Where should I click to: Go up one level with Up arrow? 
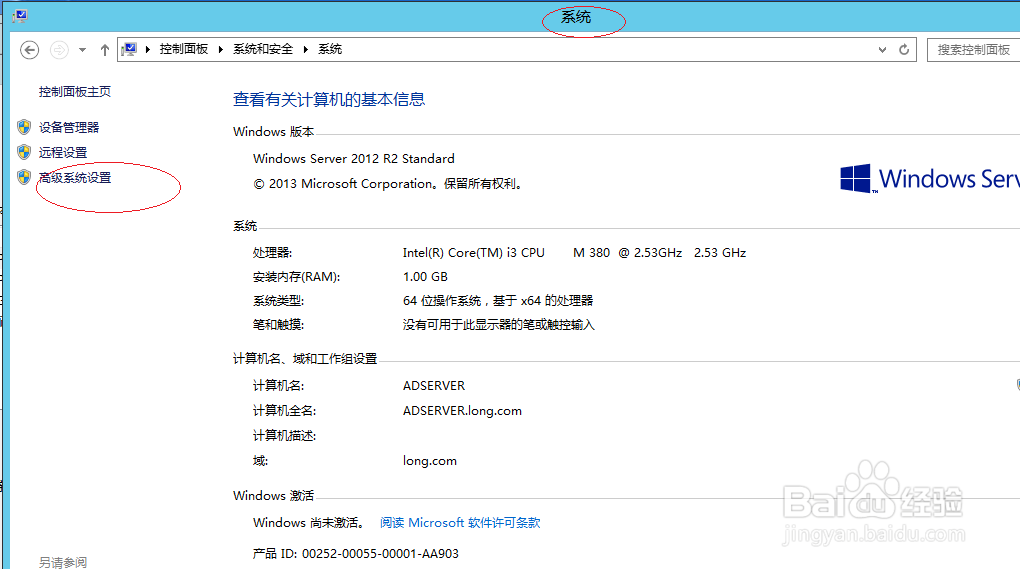coord(105,50)
